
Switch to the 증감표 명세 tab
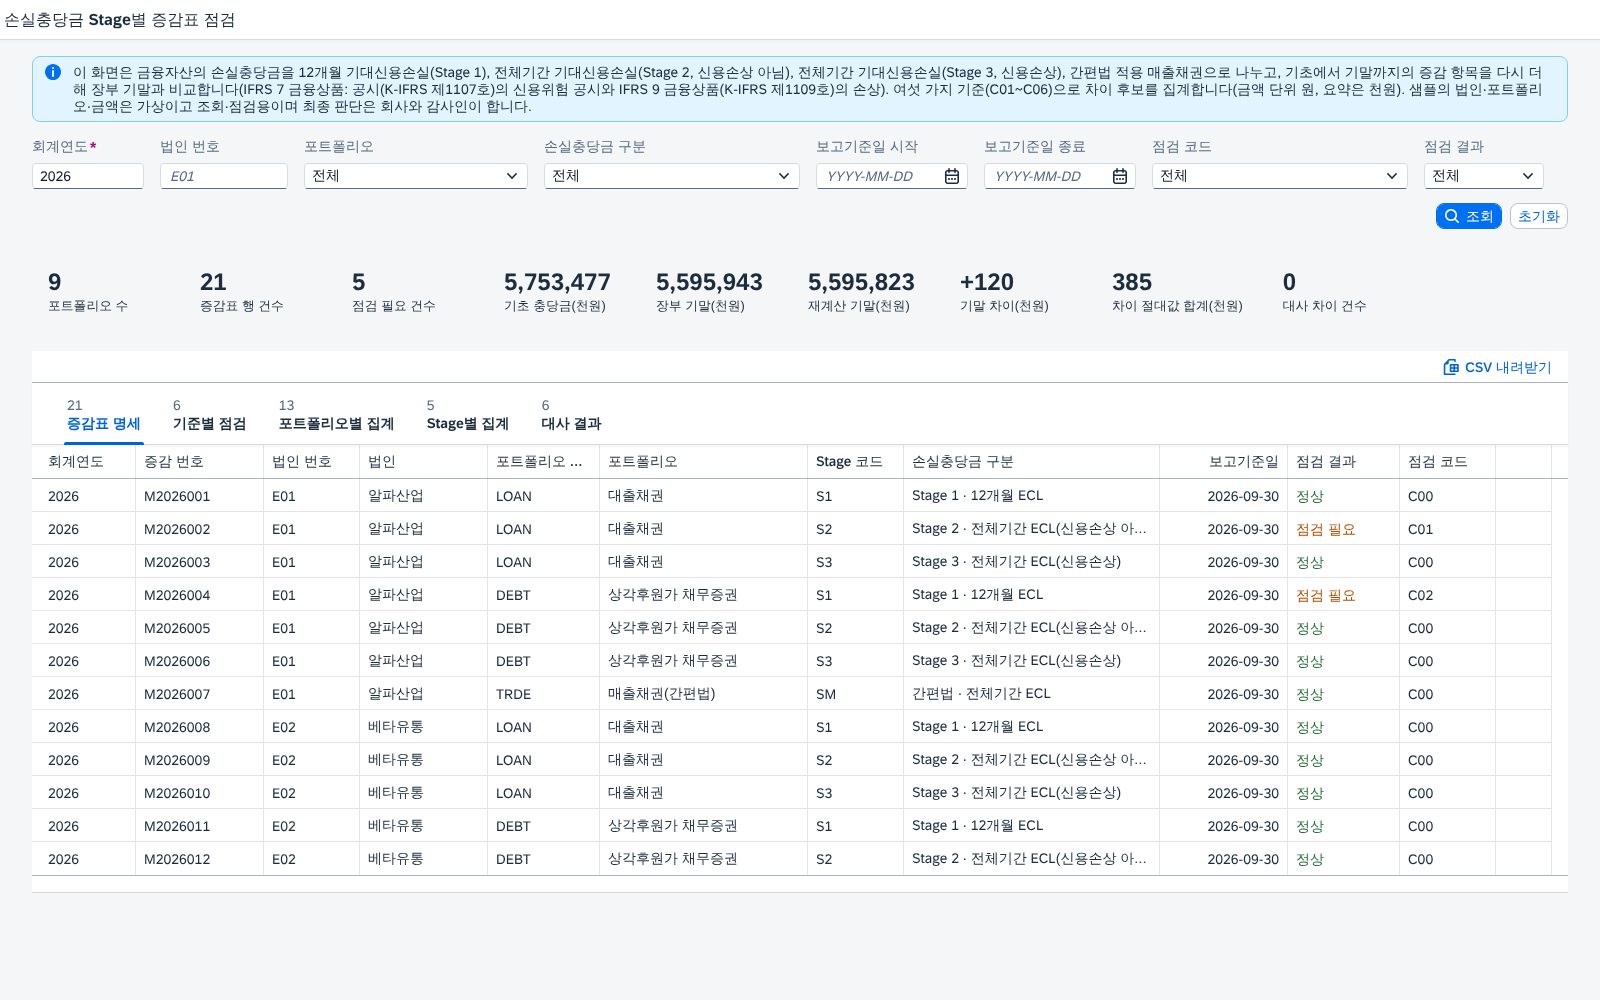click(x=103, y=415)
